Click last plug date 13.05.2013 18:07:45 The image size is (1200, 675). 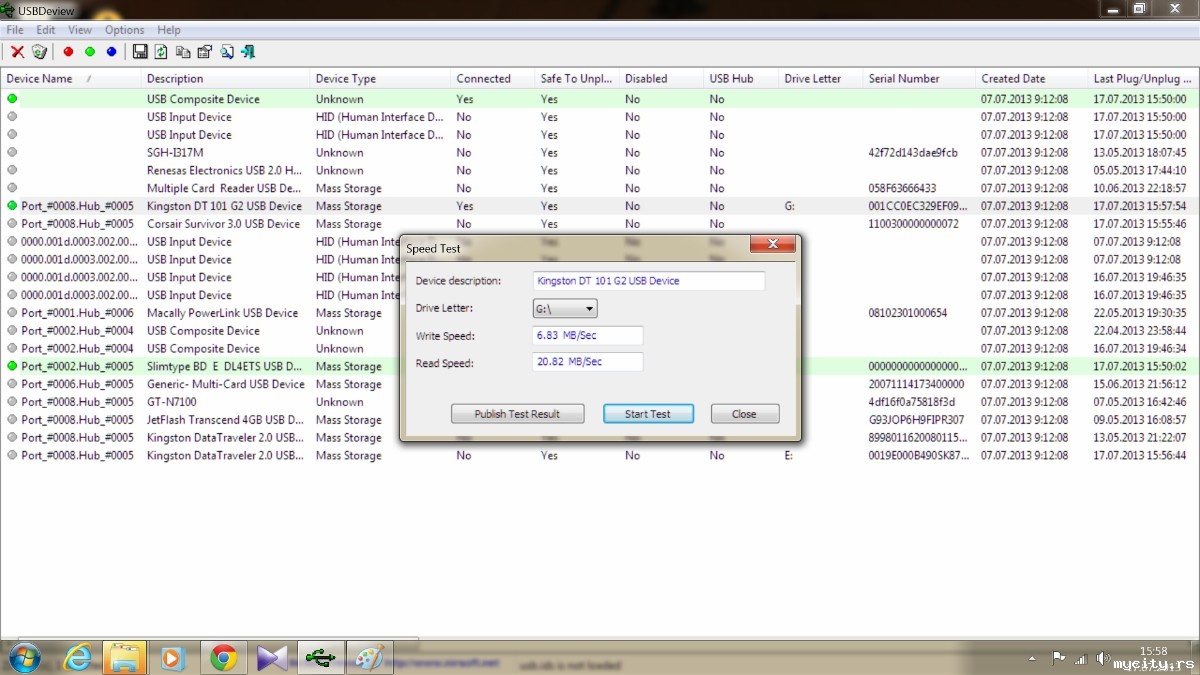[x=1140, y=153]
